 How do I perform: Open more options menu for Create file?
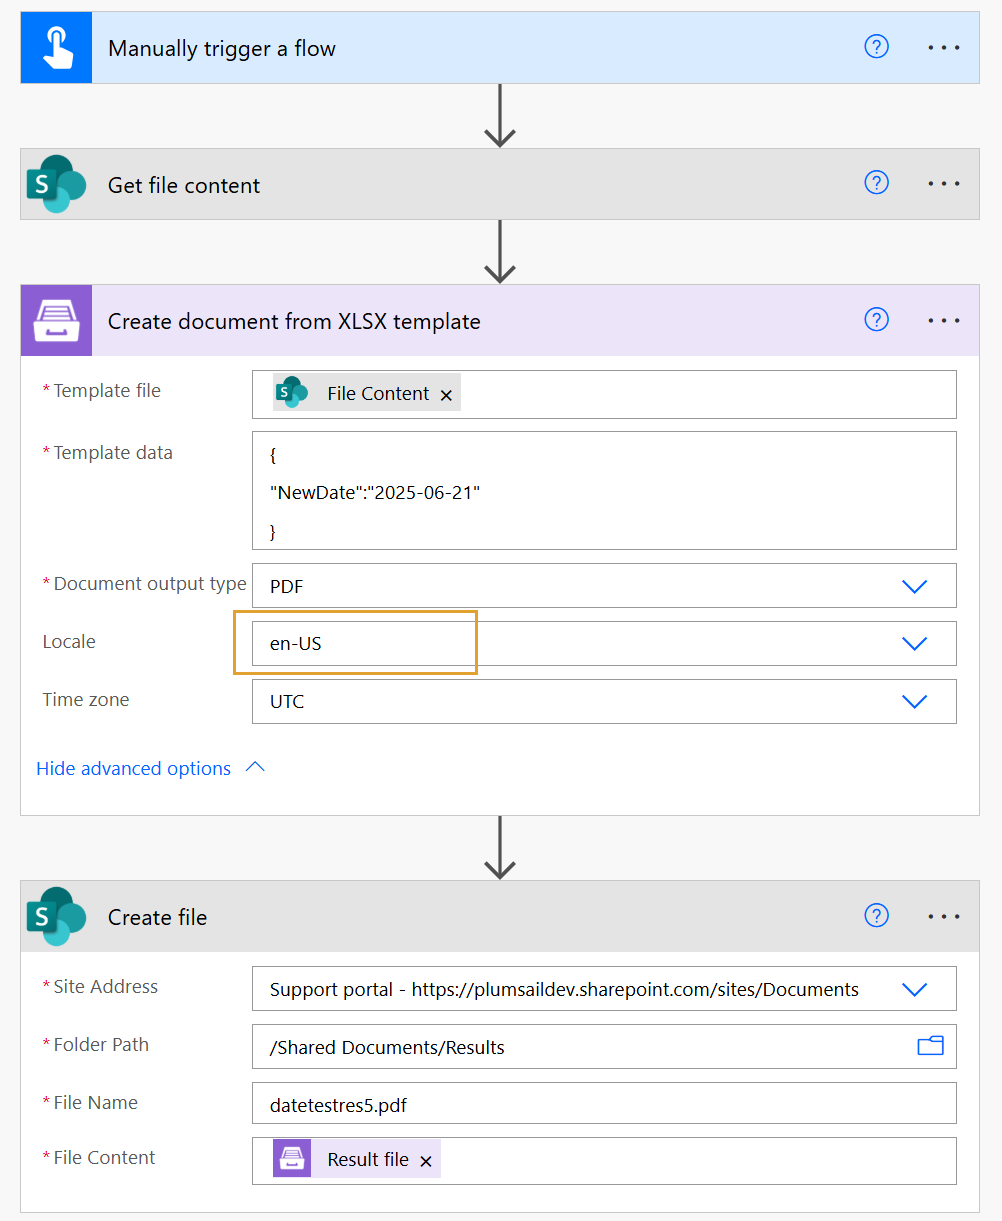click(943, 915)
